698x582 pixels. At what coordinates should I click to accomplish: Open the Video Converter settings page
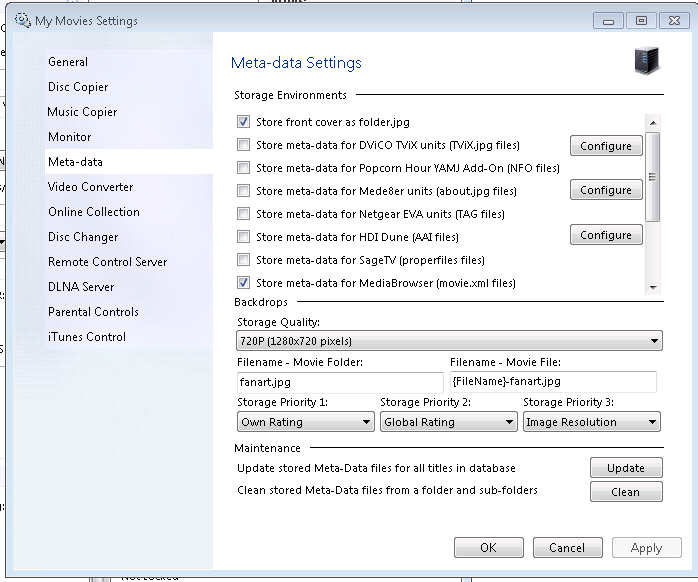(90, 187)
